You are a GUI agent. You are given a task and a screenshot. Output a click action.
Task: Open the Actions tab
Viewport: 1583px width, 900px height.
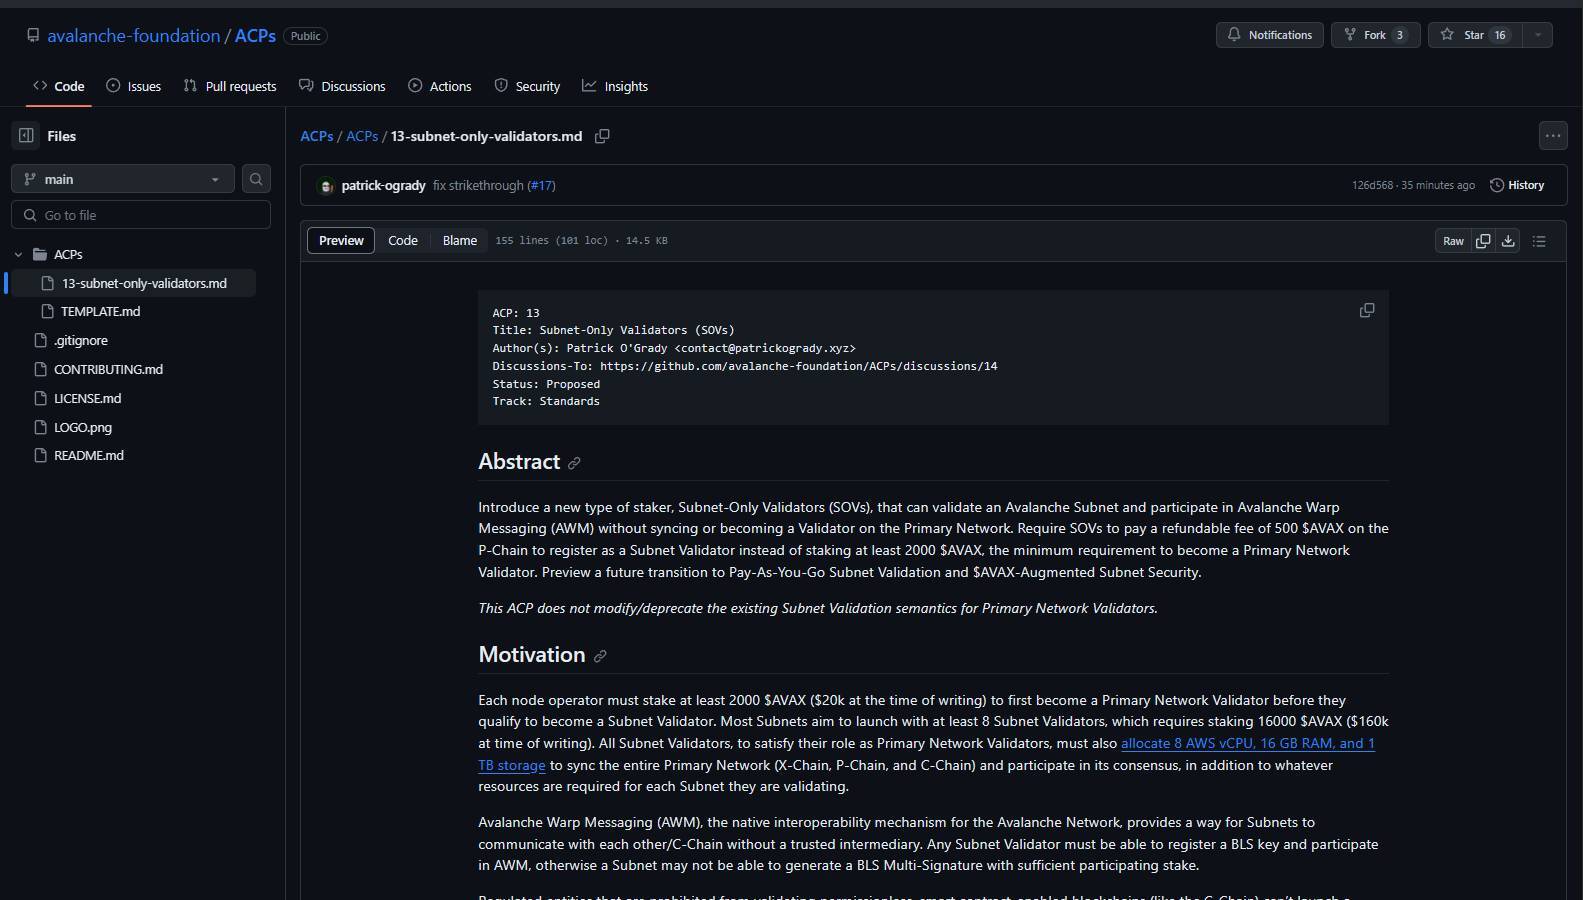(439, 86)
